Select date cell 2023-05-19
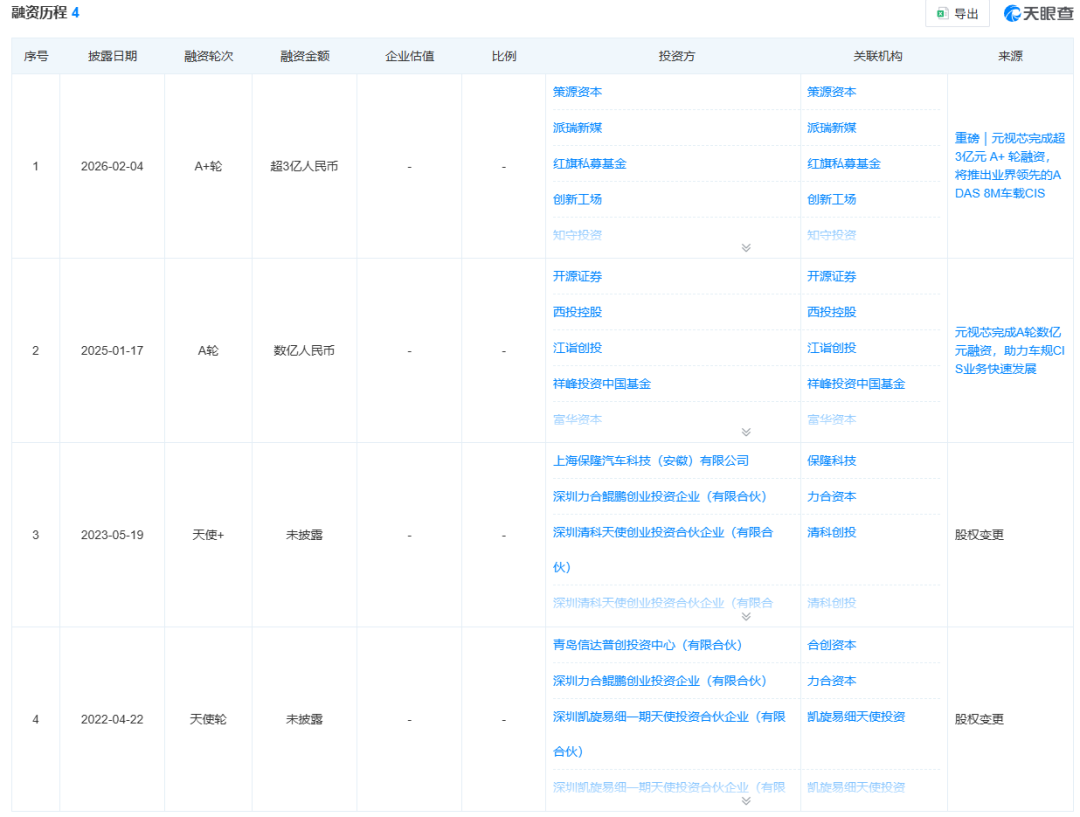The image size is (1080, 817). [112, 535]
